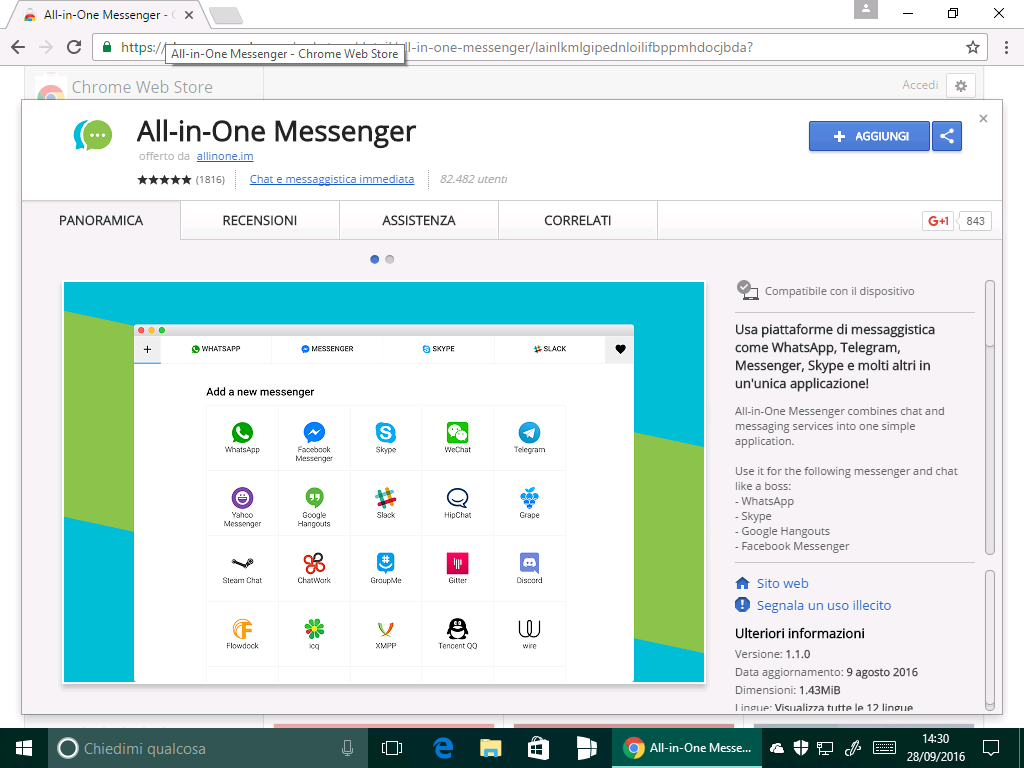The width and height of the screenshot is (1024, 768).
Task: Click the HipChat icon
Action: point(458,498)
